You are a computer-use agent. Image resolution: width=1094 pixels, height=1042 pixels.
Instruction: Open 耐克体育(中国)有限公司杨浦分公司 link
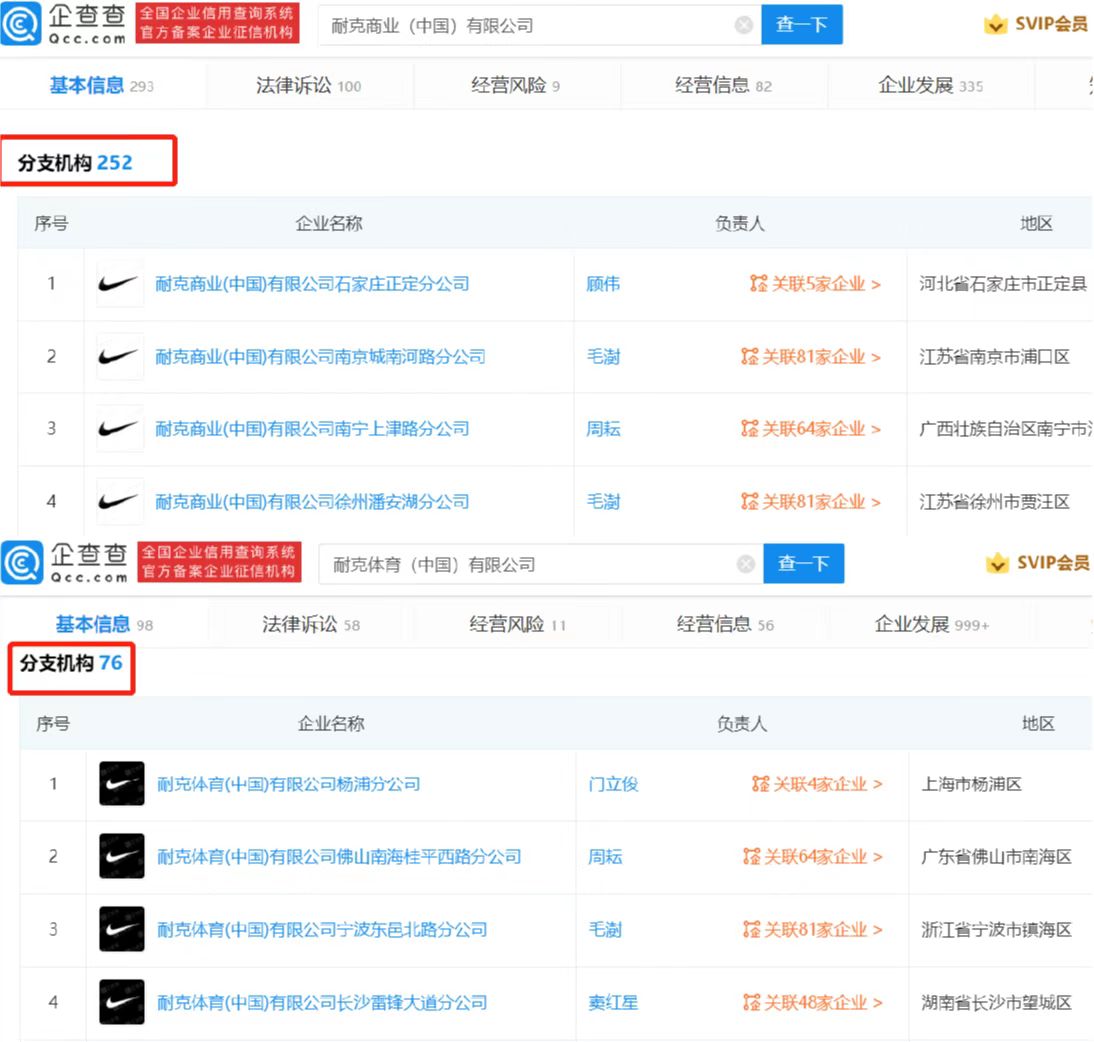[x=289, y=784]
